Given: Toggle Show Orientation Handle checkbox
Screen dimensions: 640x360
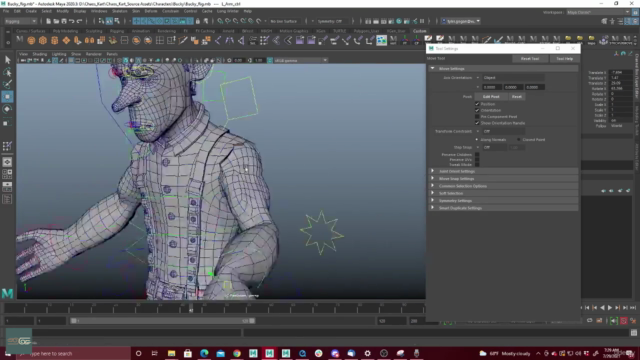Looking at the screenshot, I should tap(477, 123).
